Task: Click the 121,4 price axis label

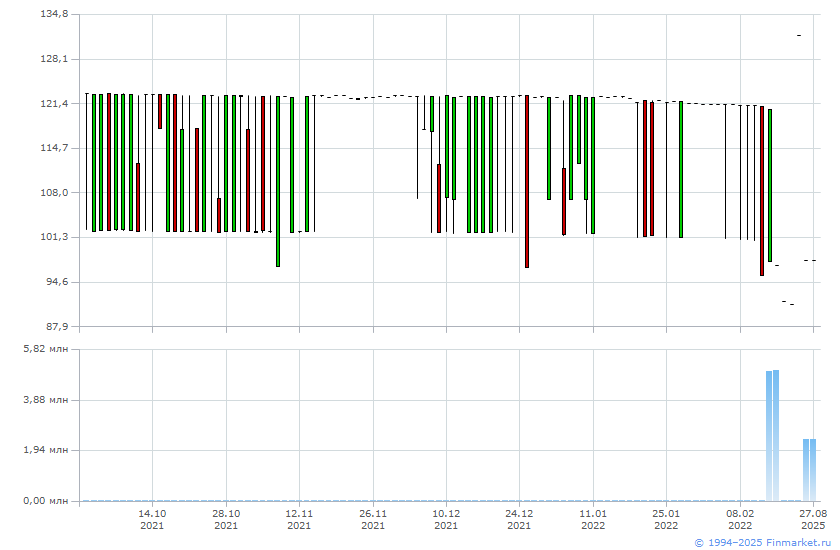Action: (55, 103)
